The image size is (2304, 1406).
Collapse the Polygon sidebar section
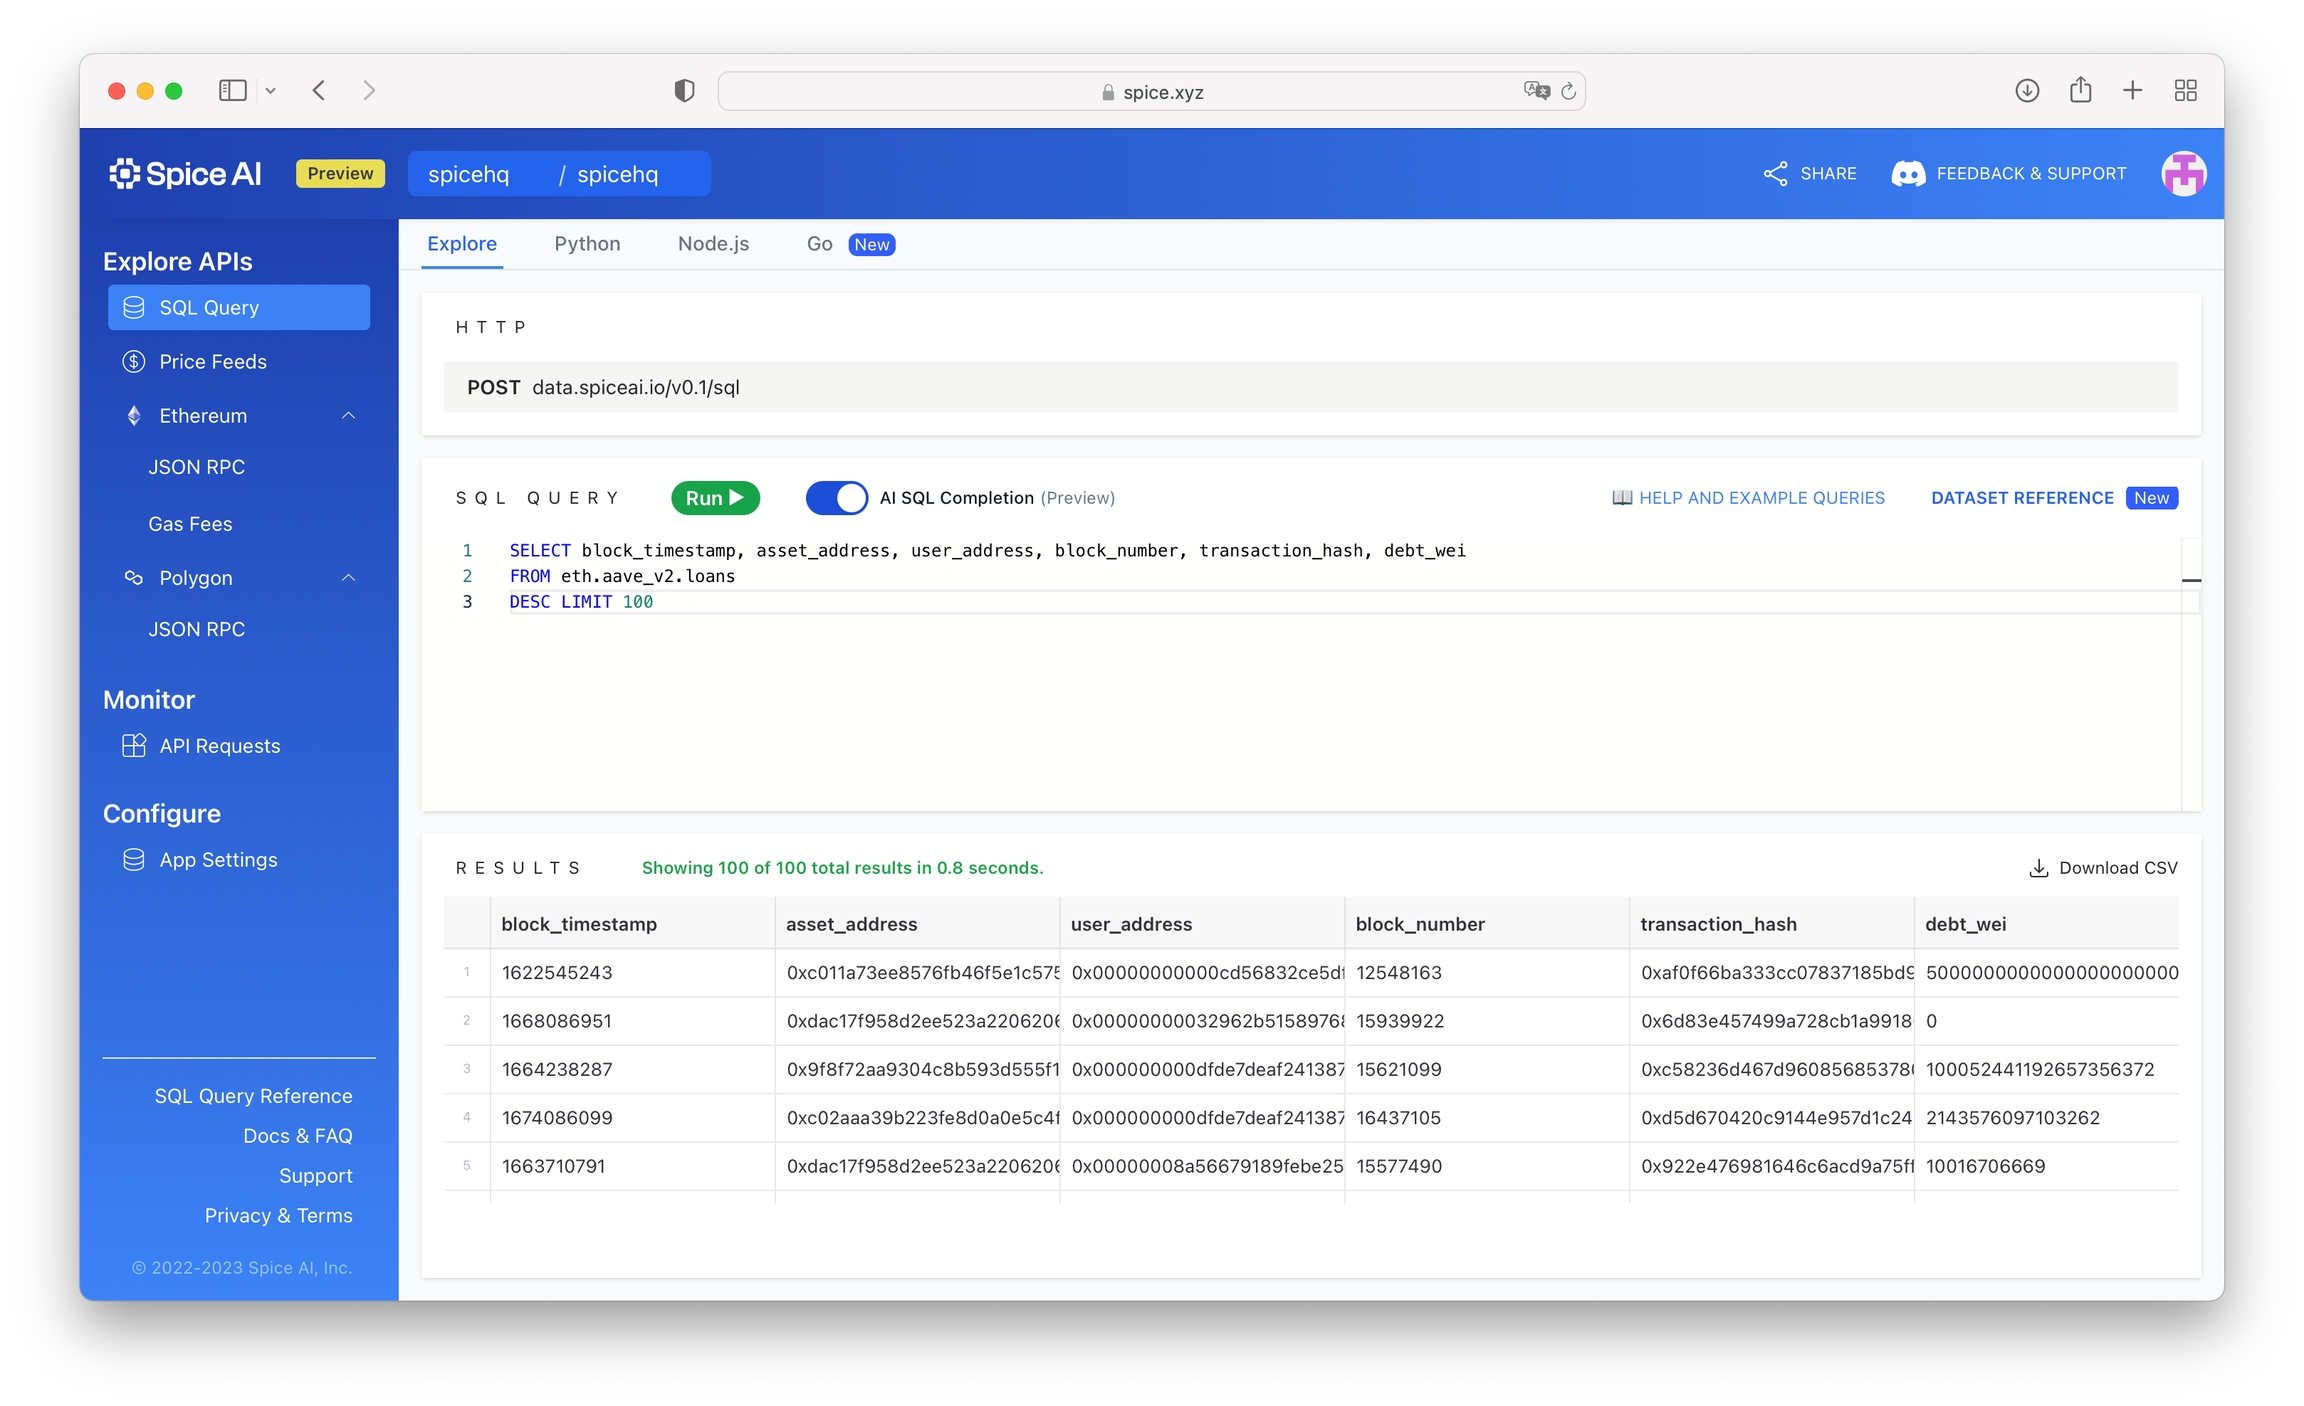348,578
